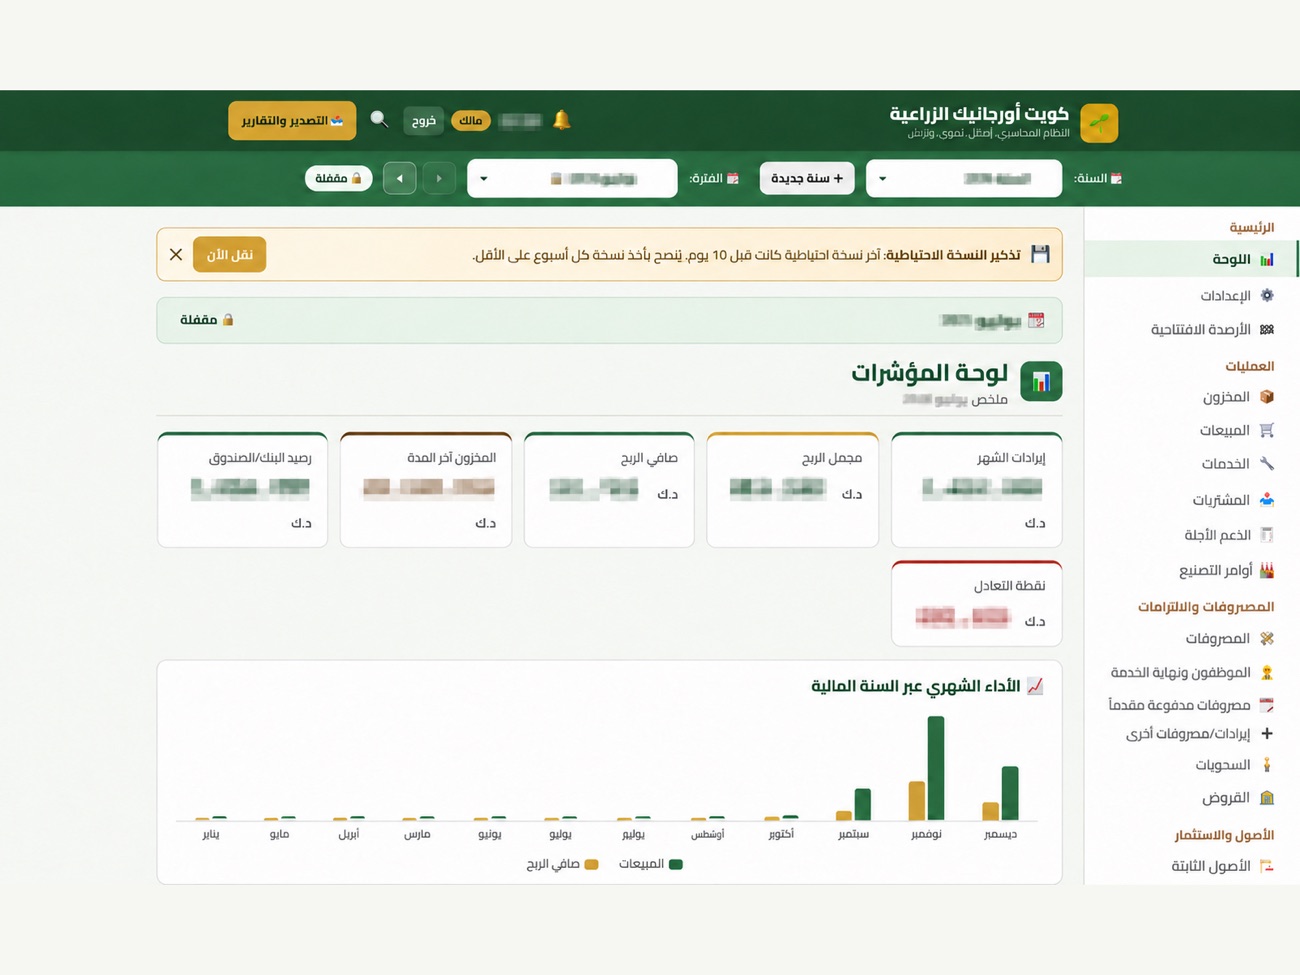The width and height of the screenshot is (1300, 975).
Task: Open اللوحة dashboard in the sidebar
Action: [x=1190, y=259]
